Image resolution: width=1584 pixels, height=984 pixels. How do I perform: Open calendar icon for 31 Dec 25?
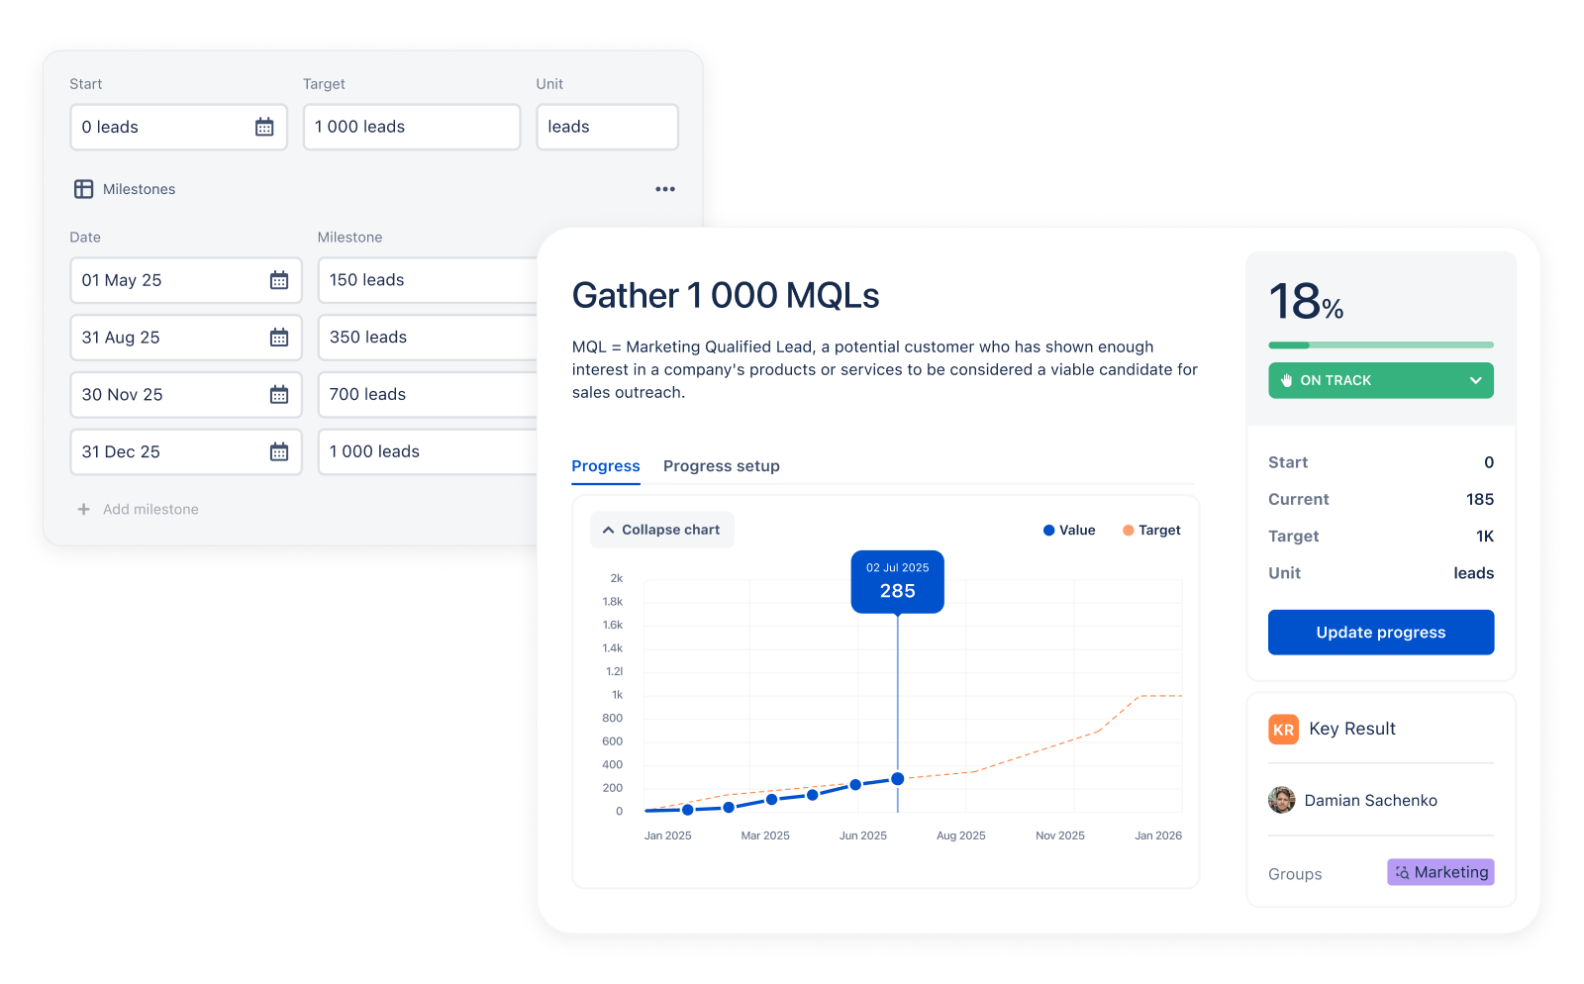click(279, 452)
